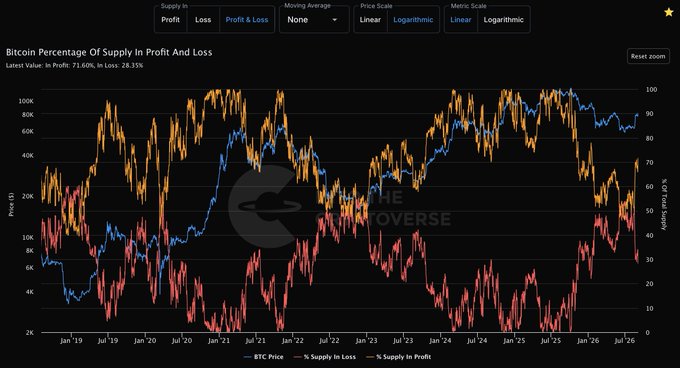This screenshot has height=368, width=680.
Task: Click the Latest Value In Profit text
Action: click(75, 65)
